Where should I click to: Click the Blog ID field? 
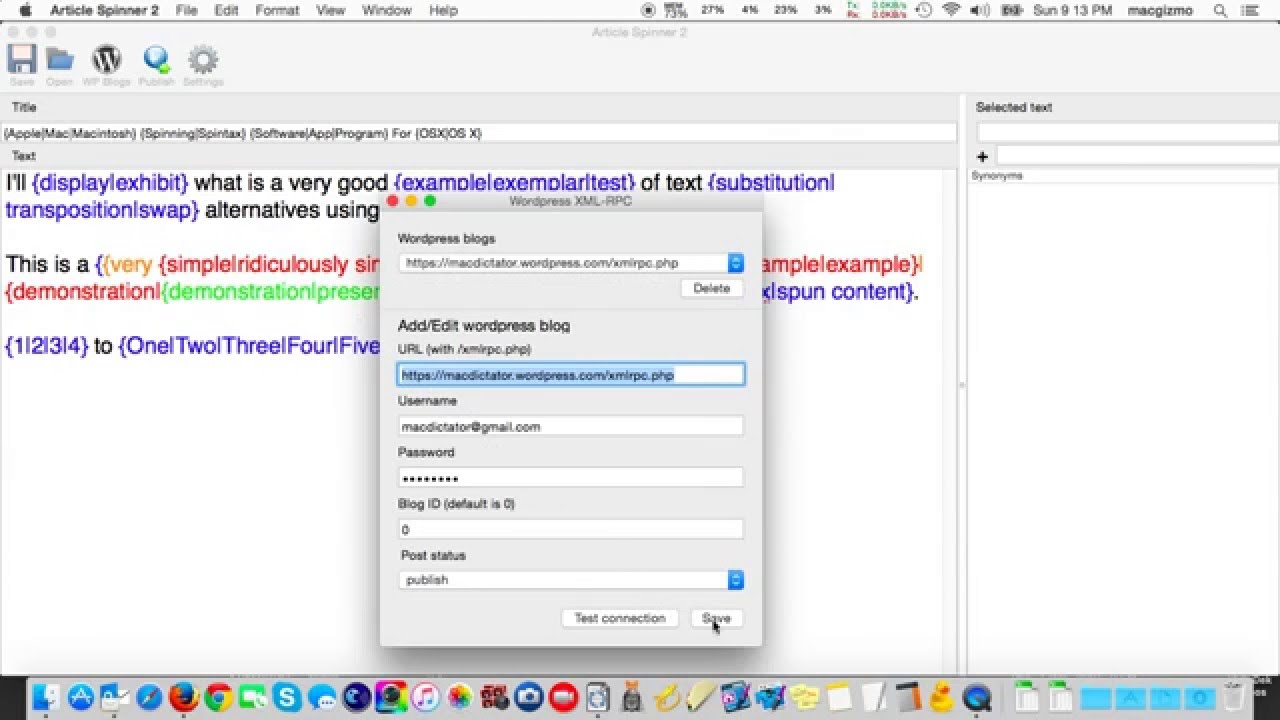coord(571,529)
